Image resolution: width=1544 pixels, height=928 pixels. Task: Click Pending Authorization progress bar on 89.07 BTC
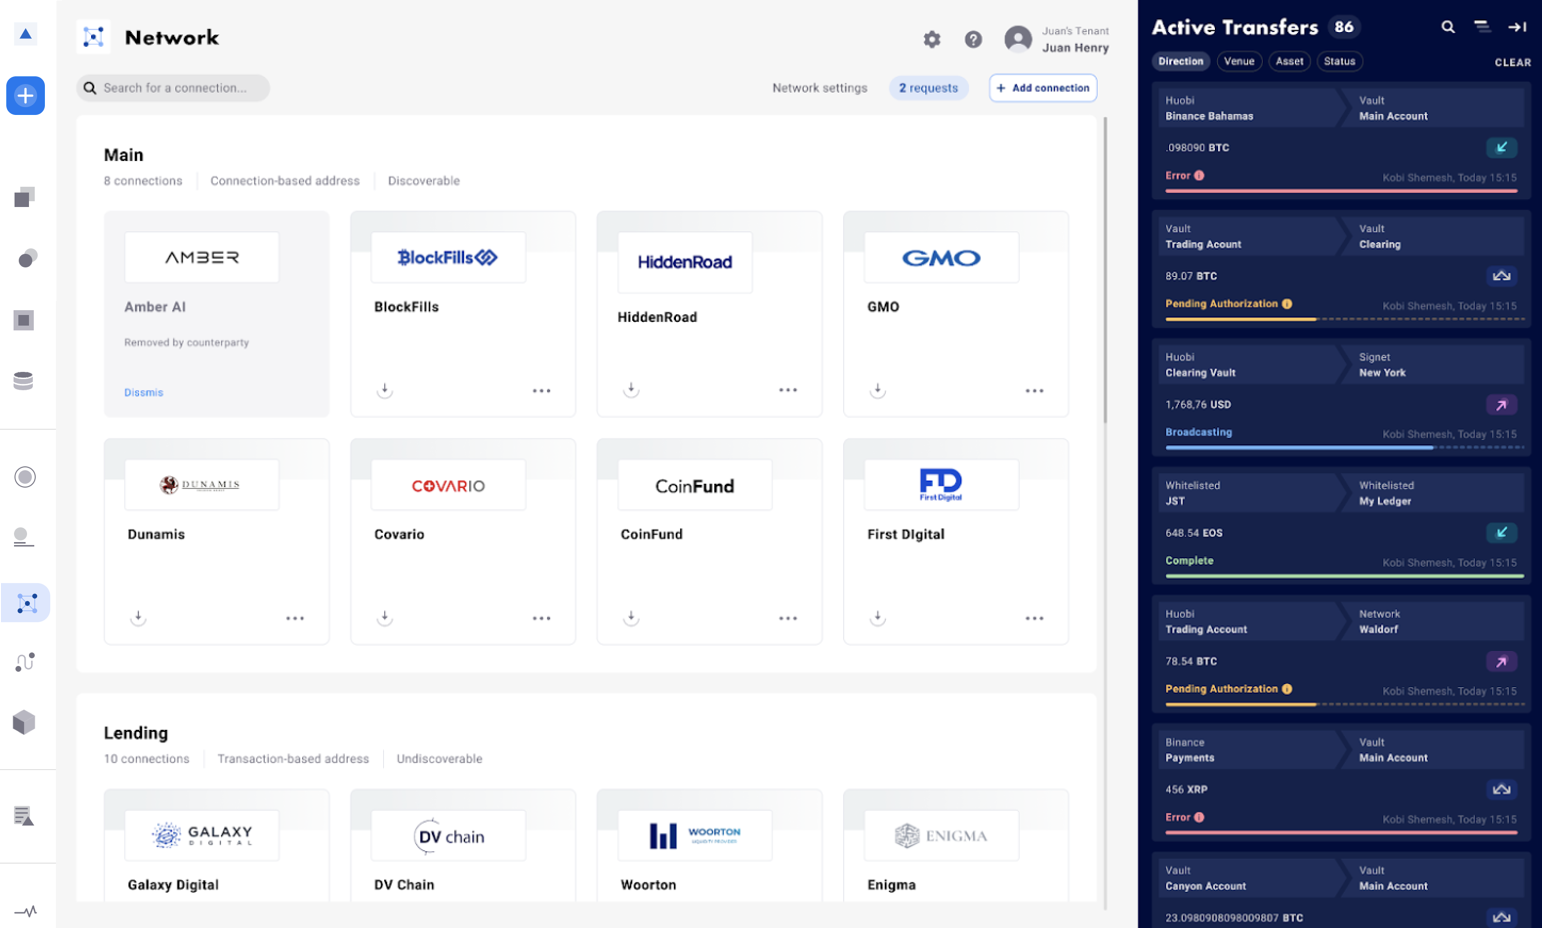[1345, 319]
